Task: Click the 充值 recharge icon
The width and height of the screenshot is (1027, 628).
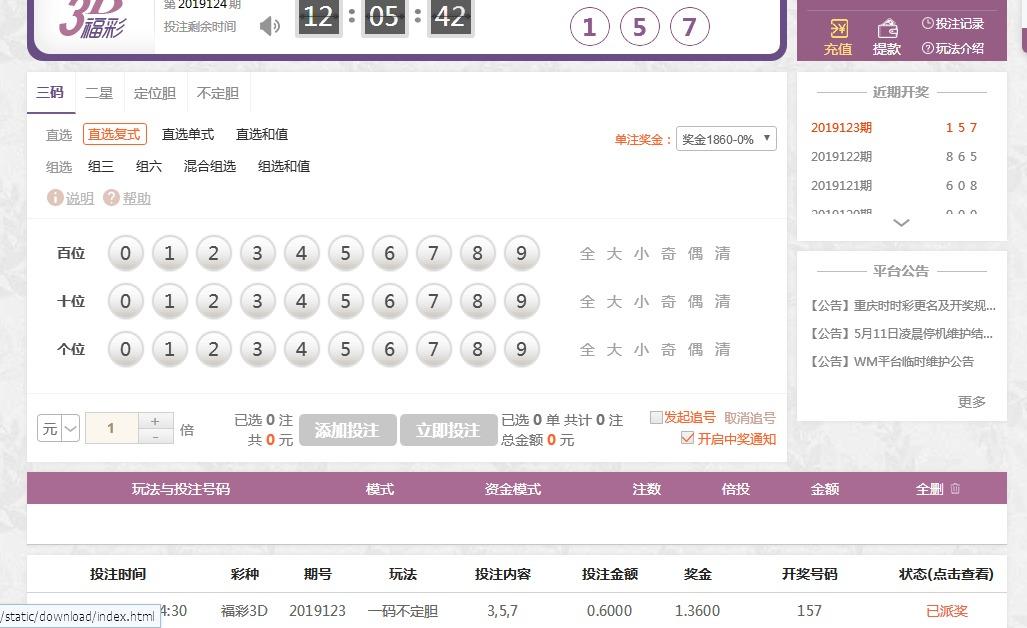Action: tap(838, 28)
